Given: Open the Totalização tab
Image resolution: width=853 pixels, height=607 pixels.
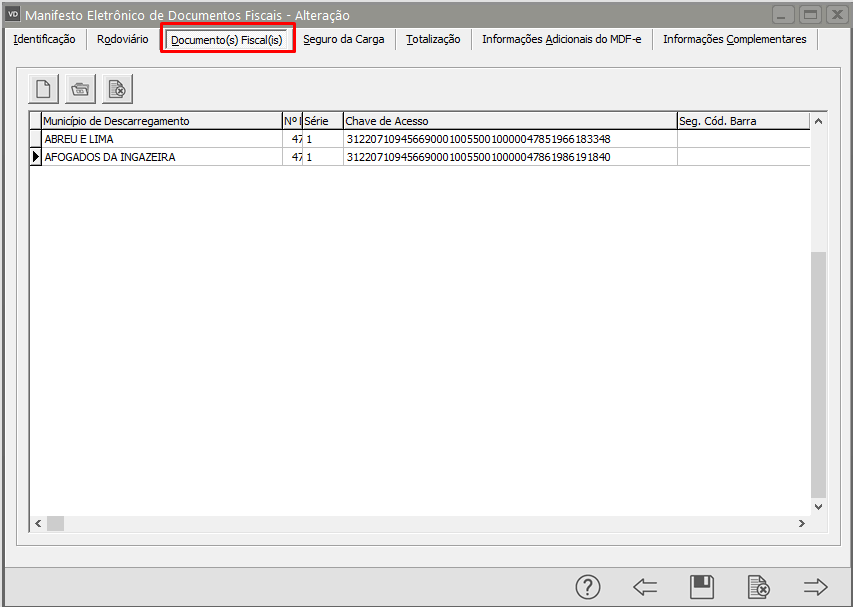Looking at the screenshot, I should pos(433,39).
